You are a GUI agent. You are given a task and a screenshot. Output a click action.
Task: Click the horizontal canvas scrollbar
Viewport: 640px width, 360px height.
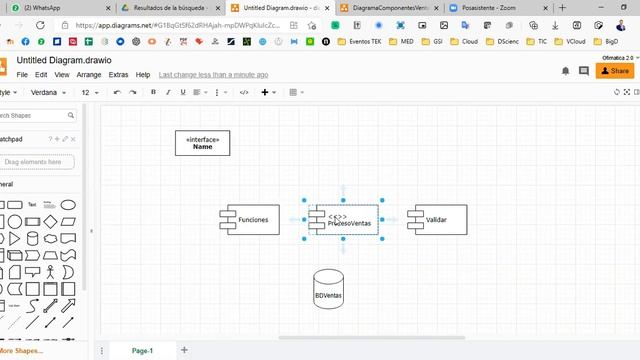tap(371, 338)
